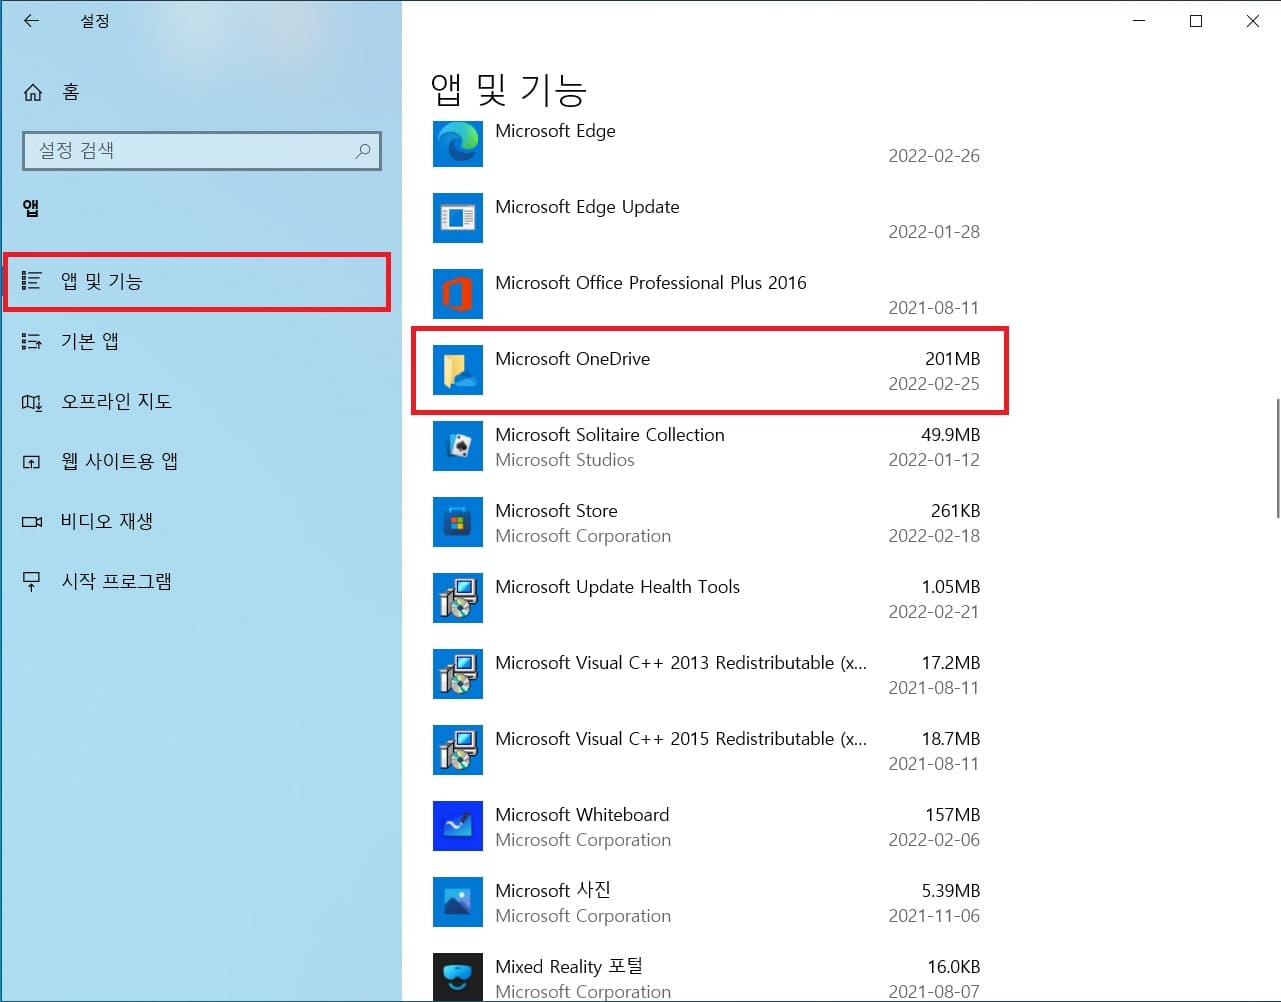This screenshot has height=1002, width=1281.
Task: Select the Microsoft 사진 entry name
Action: point(553,890)
